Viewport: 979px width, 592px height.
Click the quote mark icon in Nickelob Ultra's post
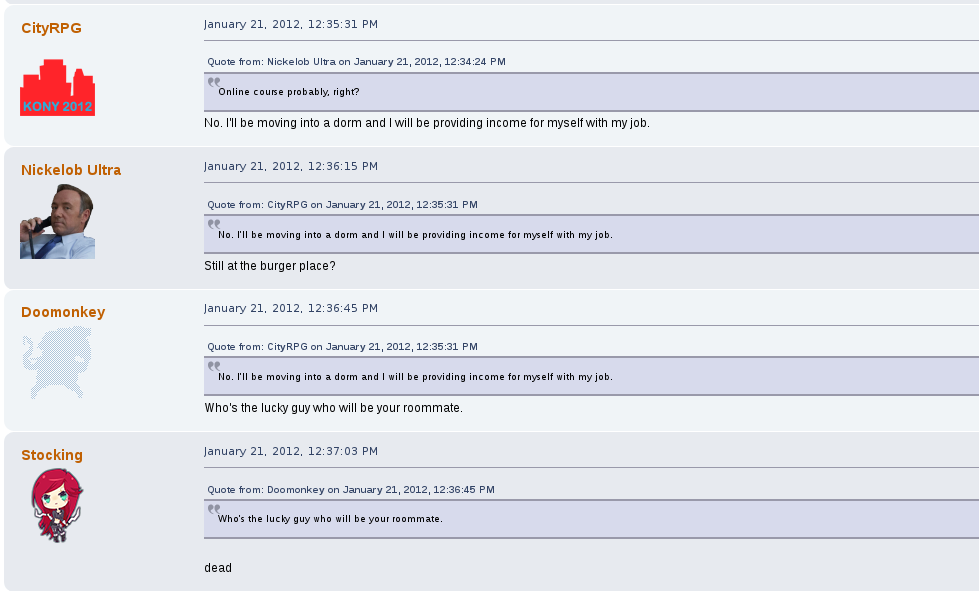point(214,225)
